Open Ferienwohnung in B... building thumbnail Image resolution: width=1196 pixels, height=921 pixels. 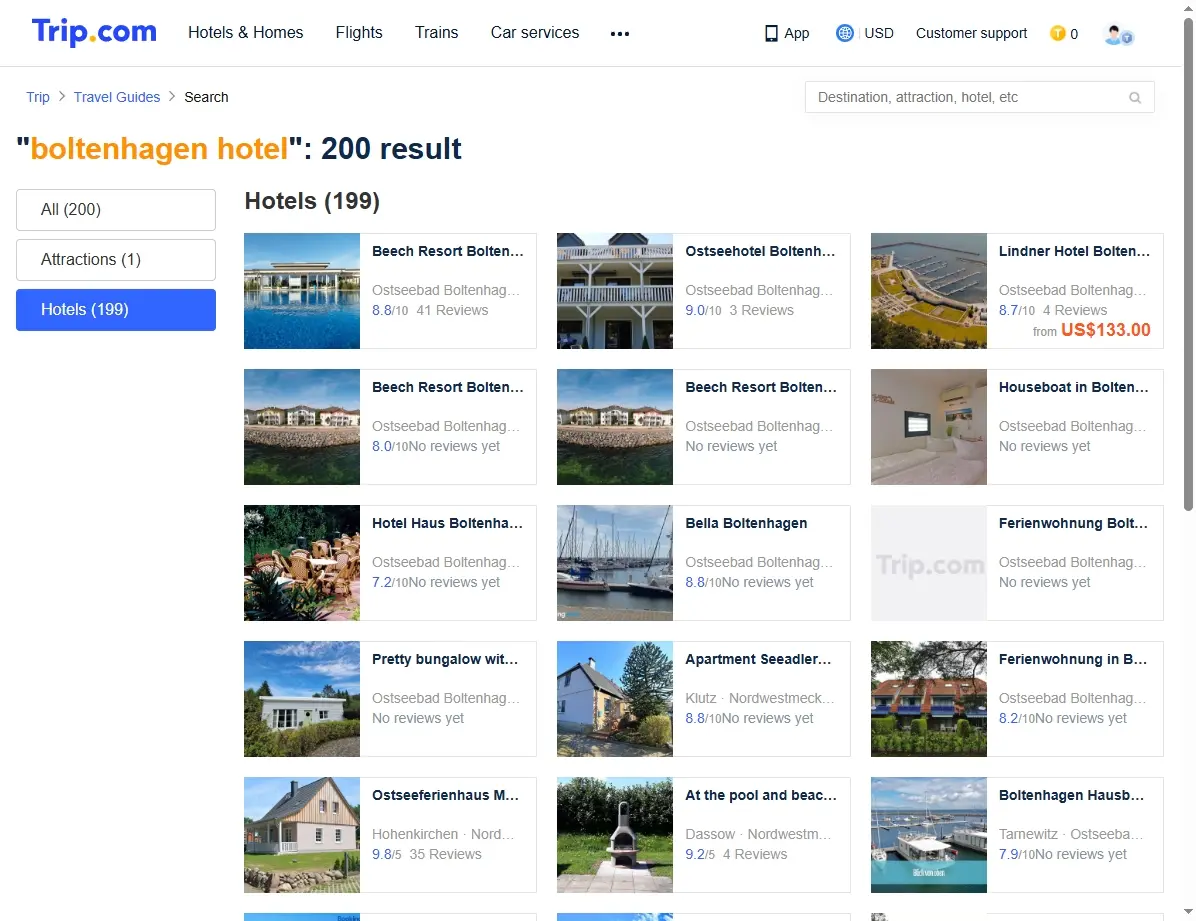click(929, 699)
